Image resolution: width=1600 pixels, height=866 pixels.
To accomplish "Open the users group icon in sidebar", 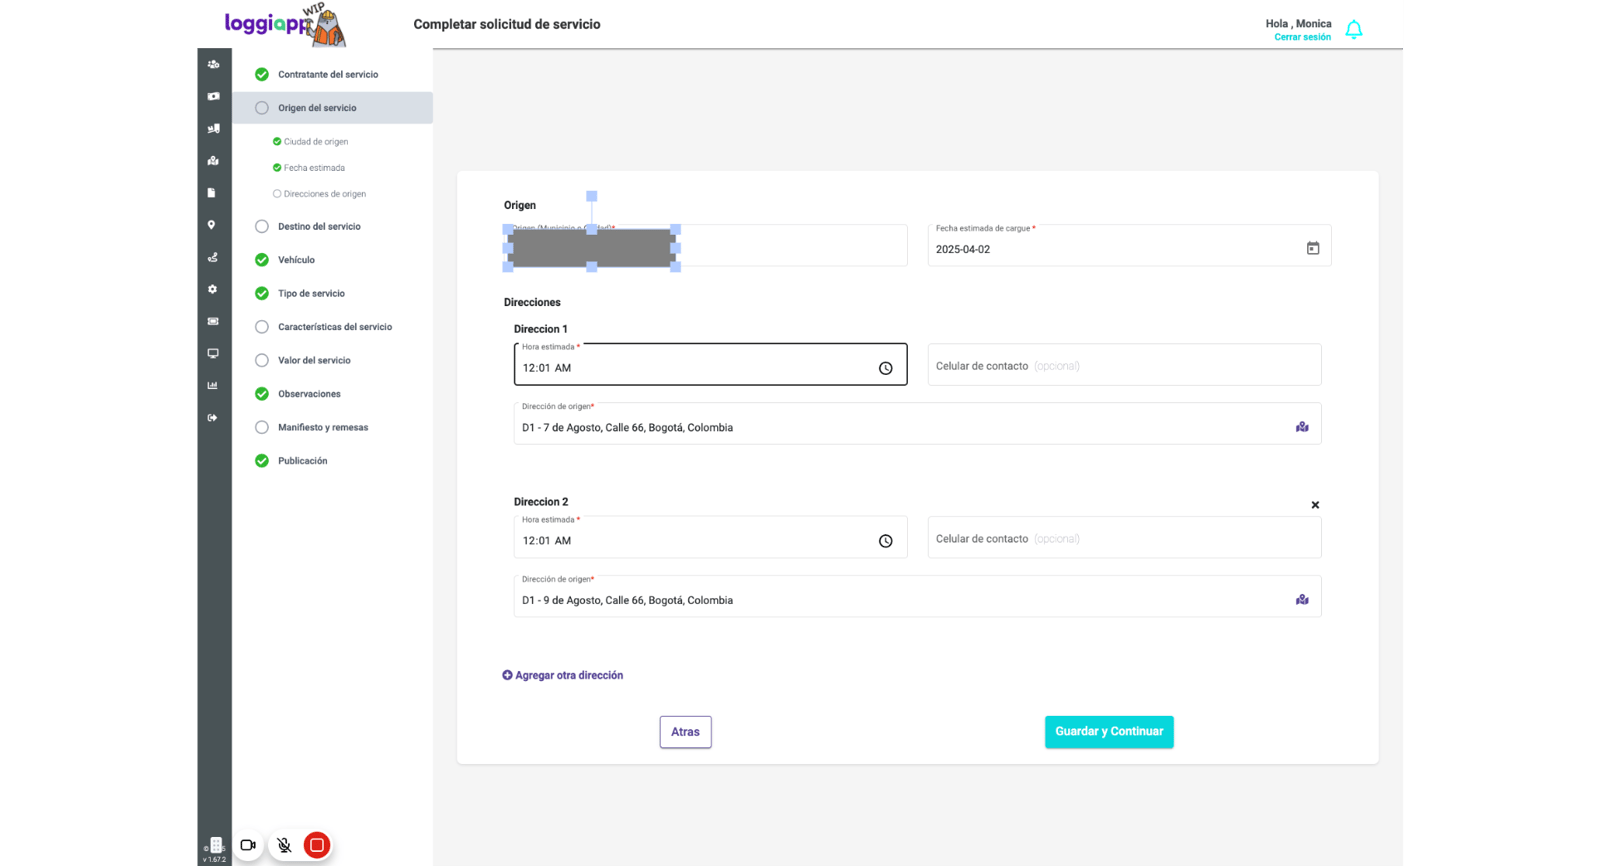I will point(213,64).
